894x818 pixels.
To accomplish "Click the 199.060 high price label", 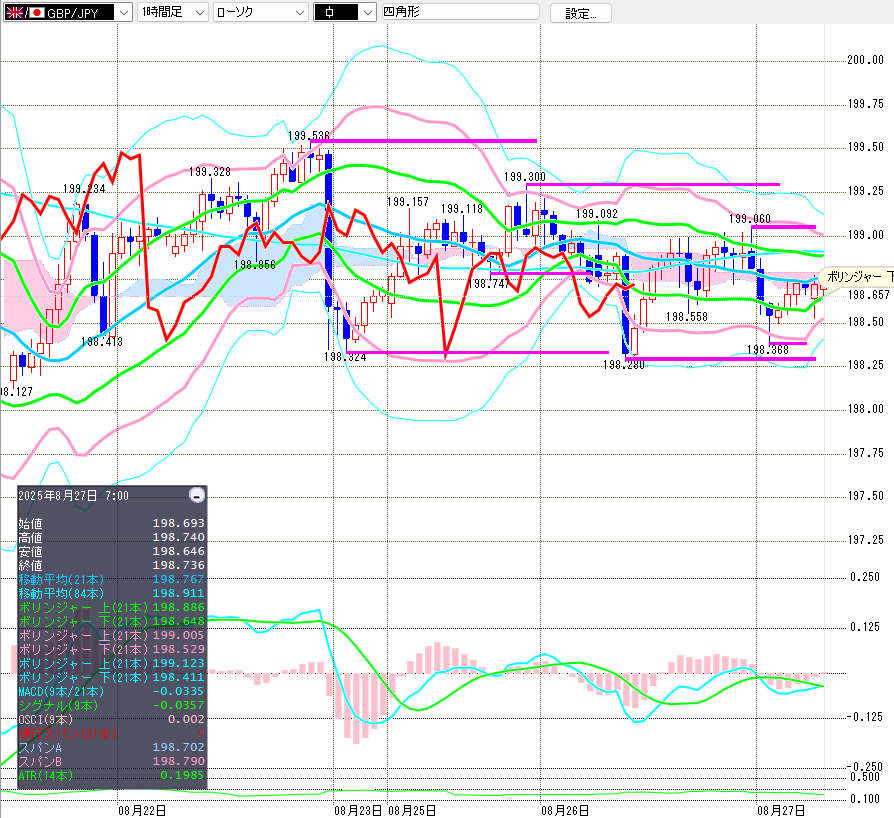I will click(750, 219).
